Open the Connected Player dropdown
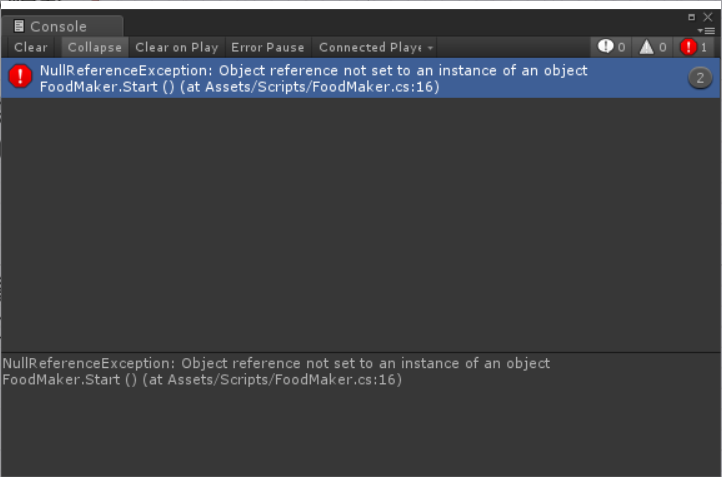Viewport: 722px width, 477px height. pyautogui.click(x=375, y=47)
